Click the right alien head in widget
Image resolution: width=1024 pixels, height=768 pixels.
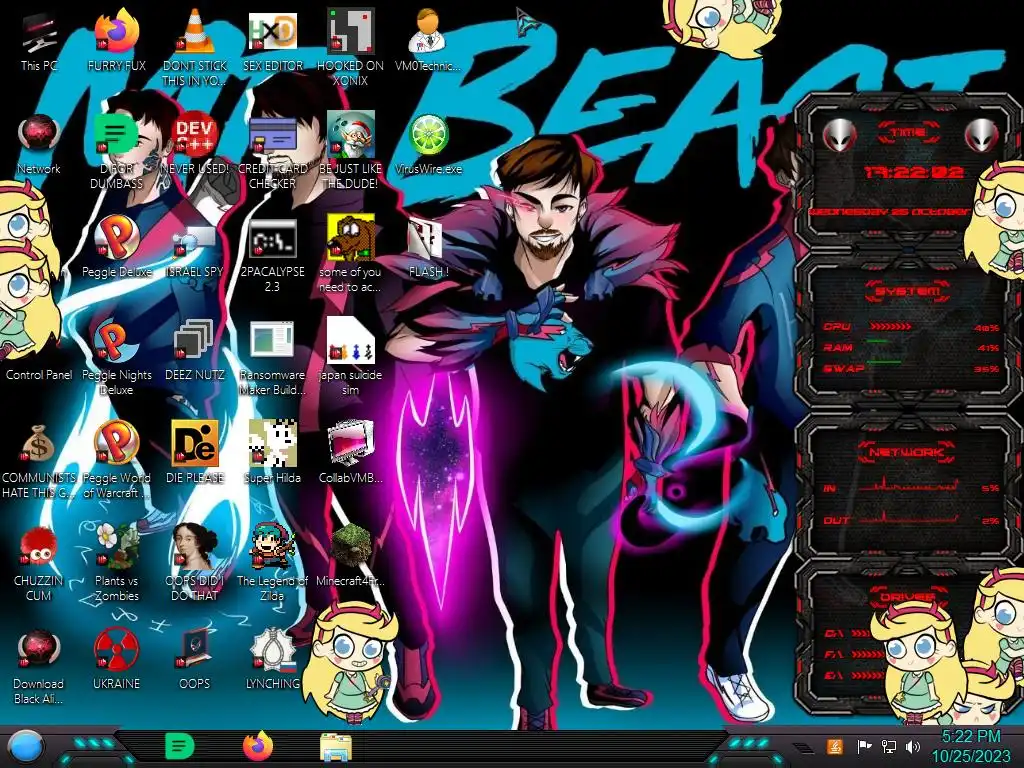tap(982, 136)
